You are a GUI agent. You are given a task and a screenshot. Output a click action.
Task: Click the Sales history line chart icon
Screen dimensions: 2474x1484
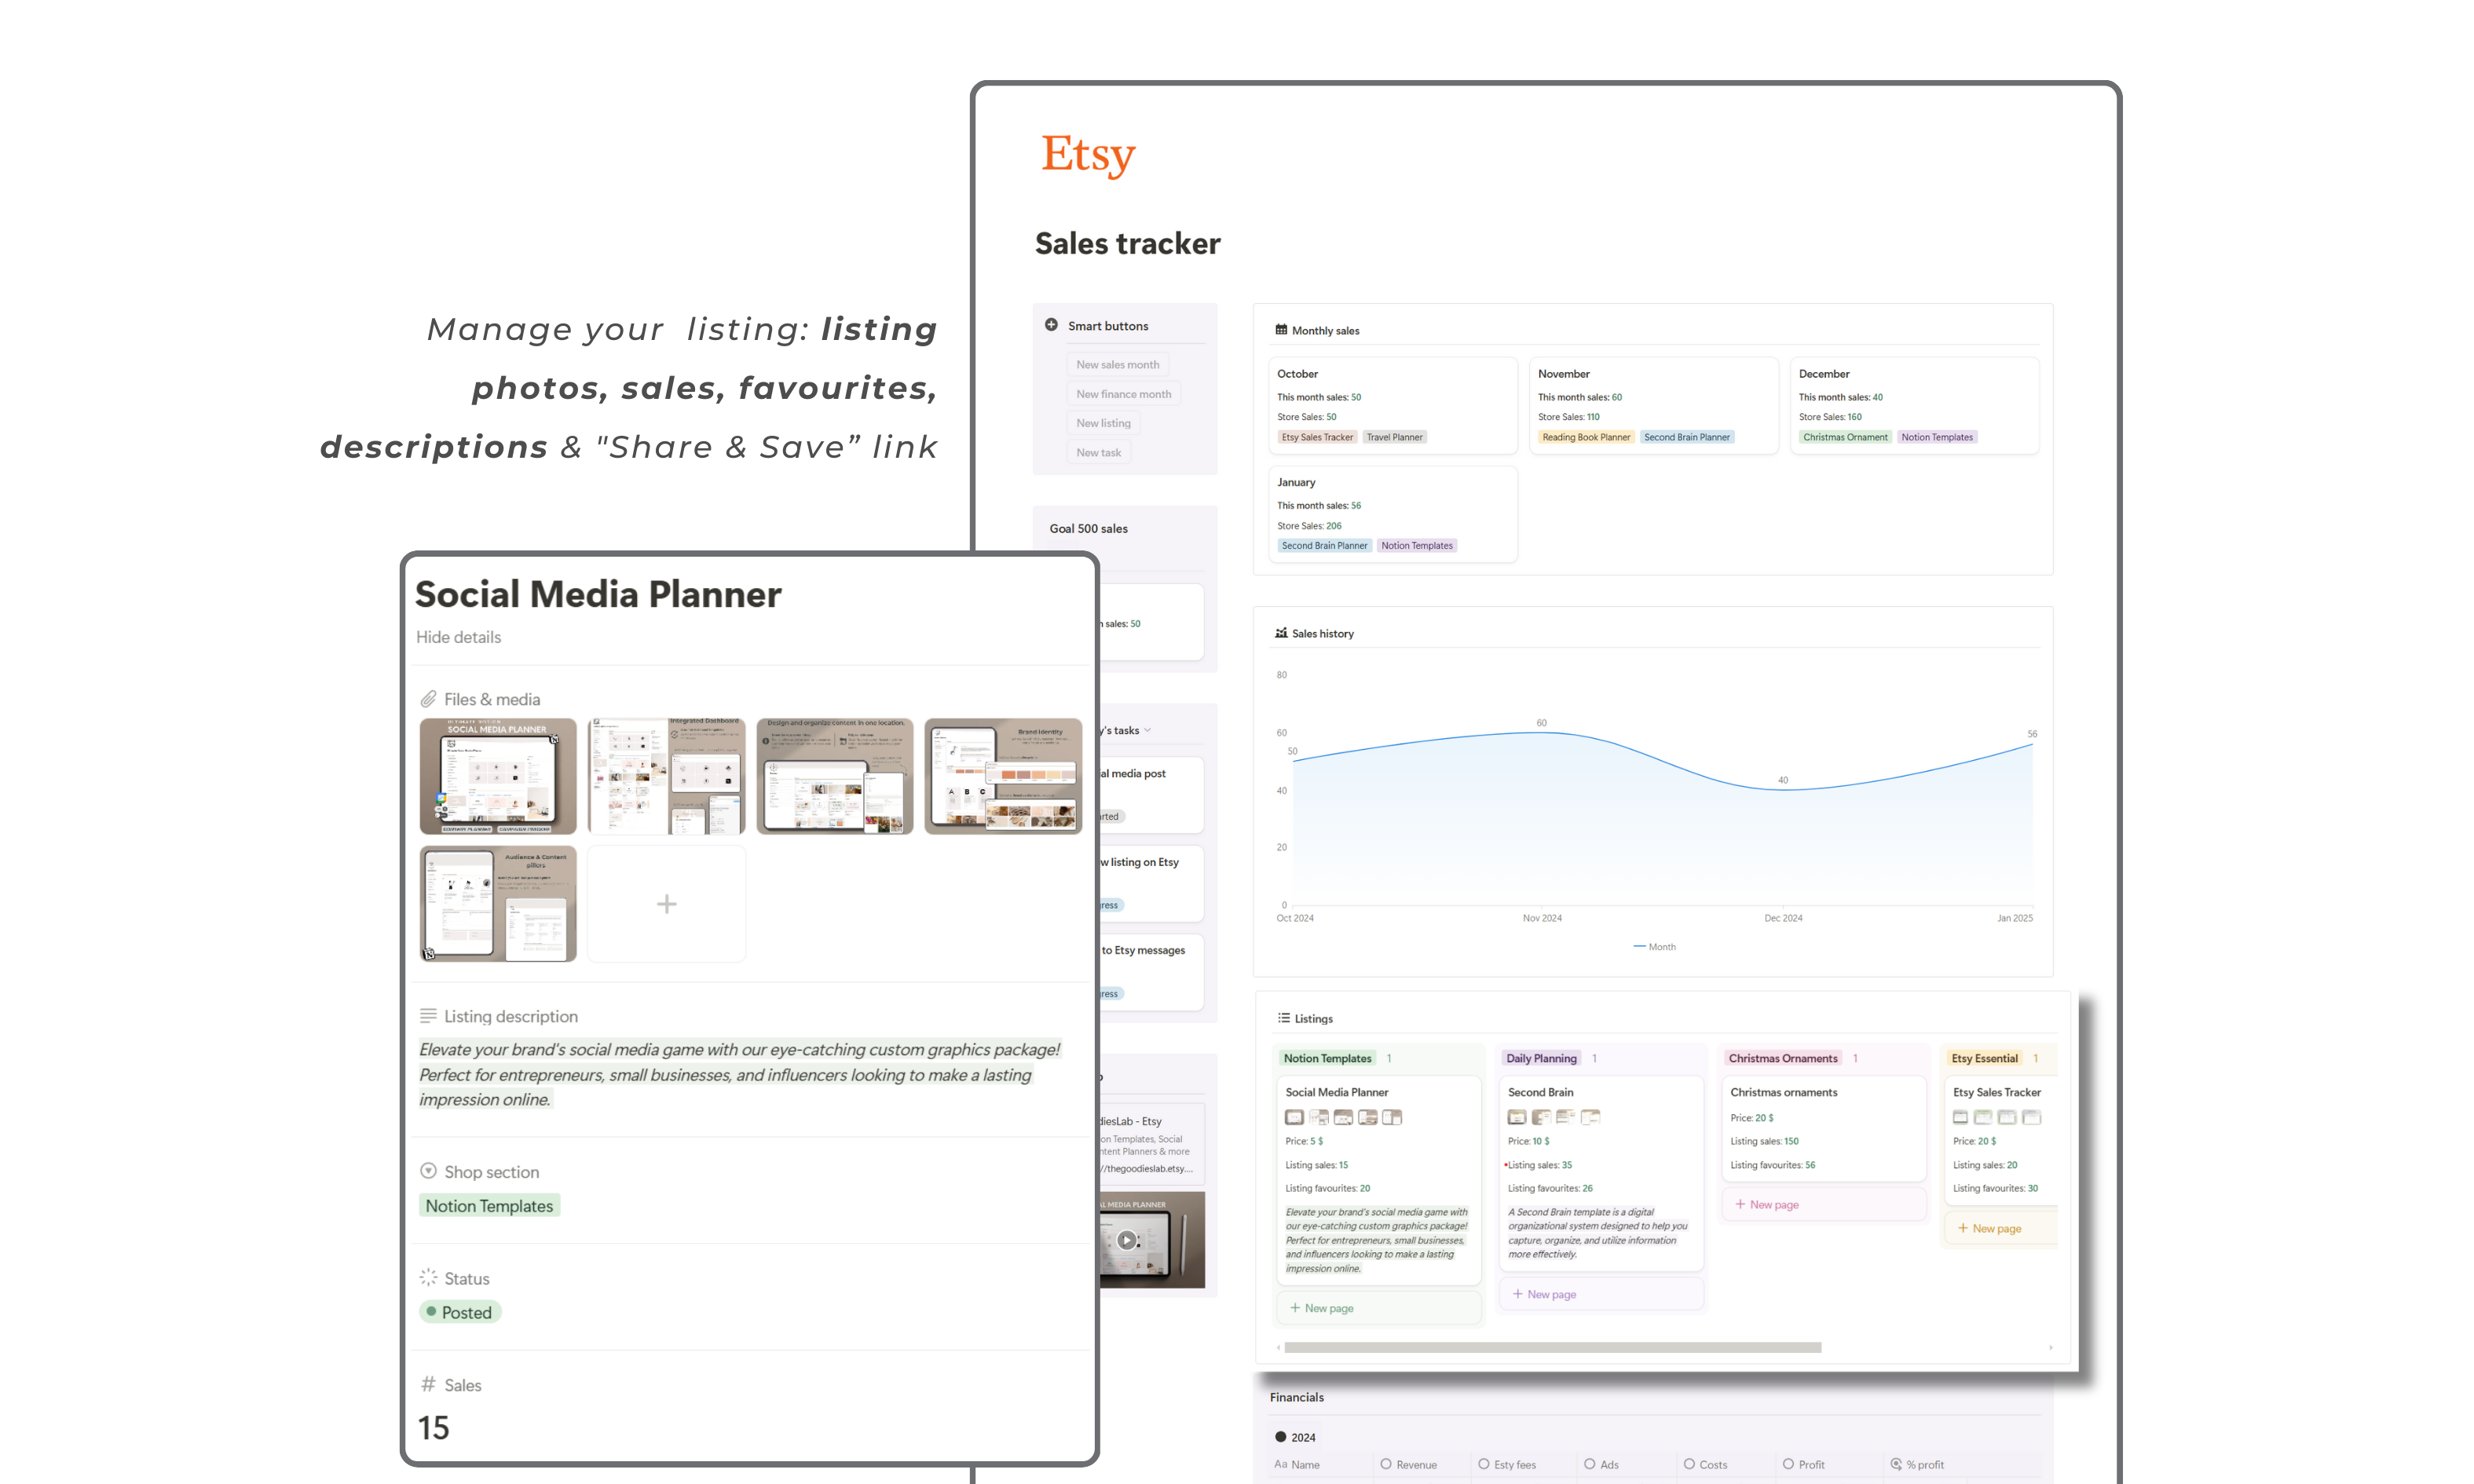point(1279,631)
